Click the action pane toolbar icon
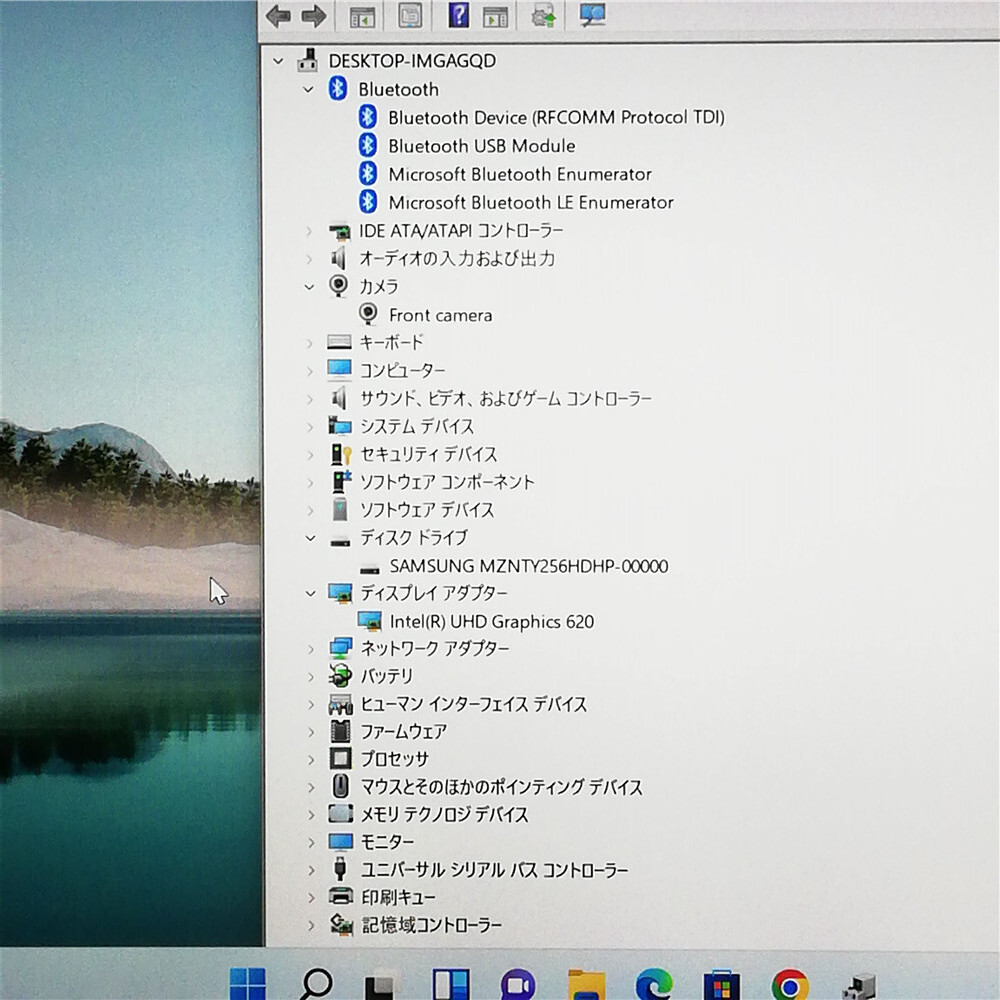 (x=496, y=17)
